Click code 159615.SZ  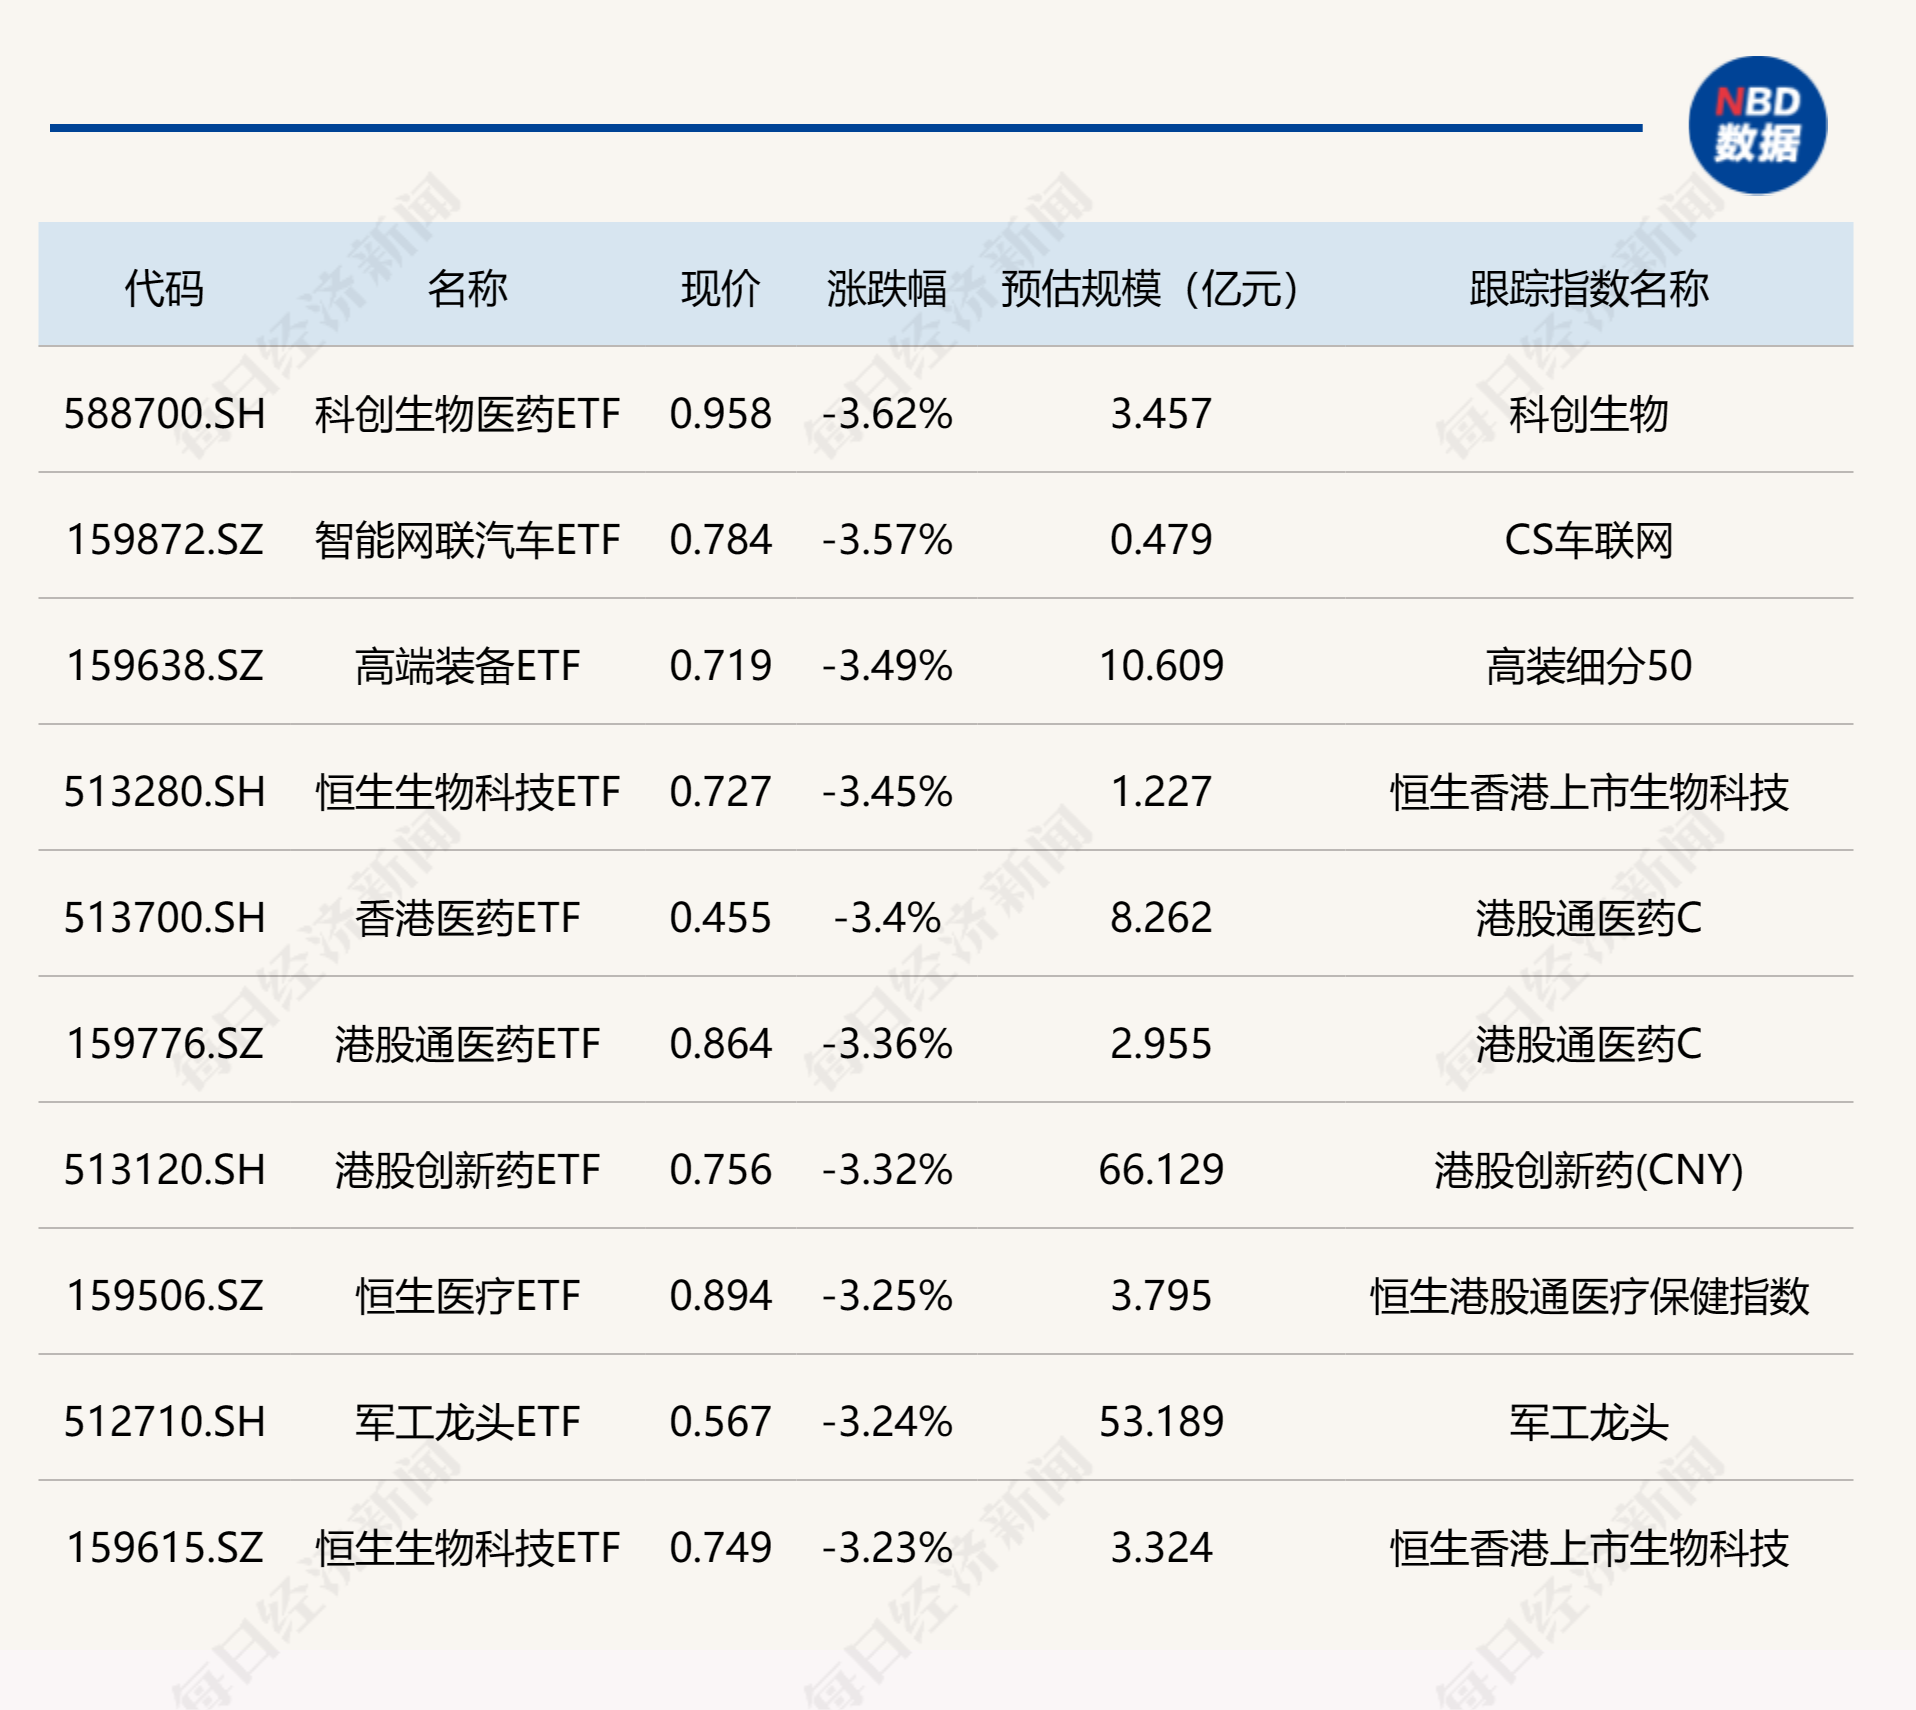164,1548
